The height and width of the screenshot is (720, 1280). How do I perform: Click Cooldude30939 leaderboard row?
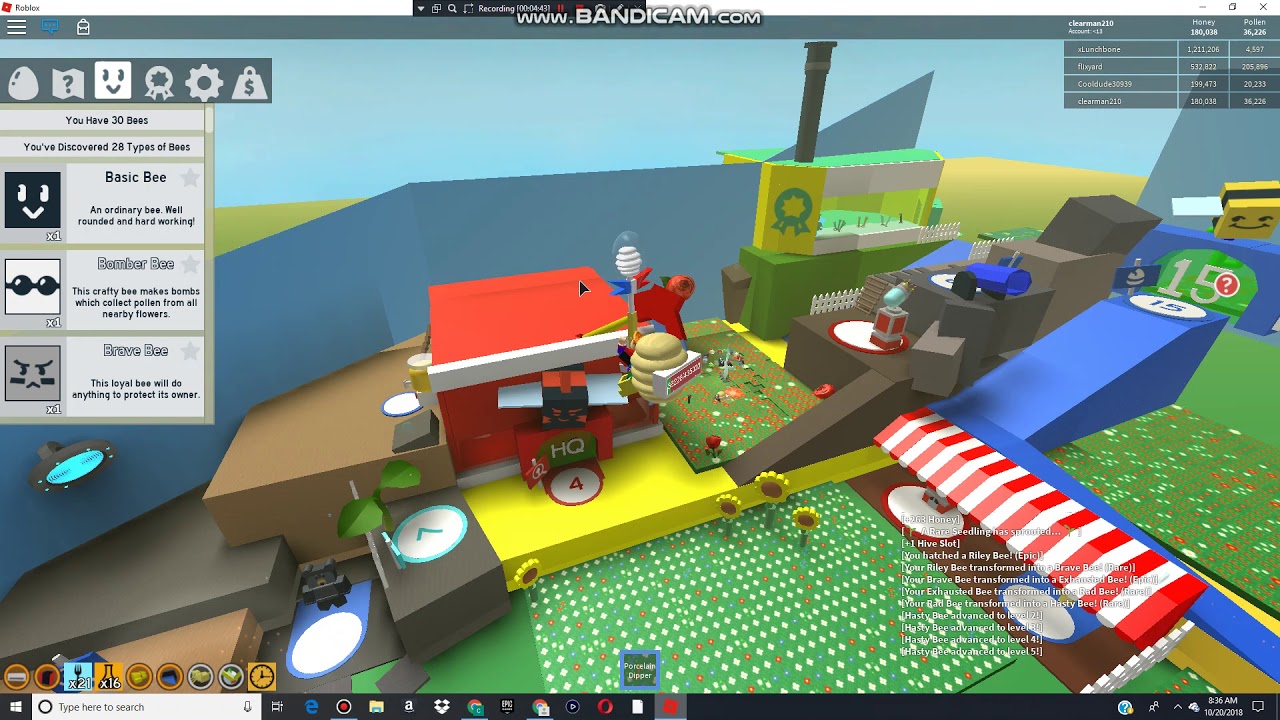[x=1171, y=84]
